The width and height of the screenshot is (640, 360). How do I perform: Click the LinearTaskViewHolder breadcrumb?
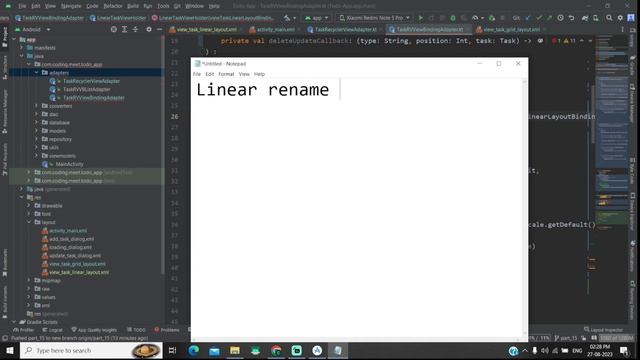pos(118,18)
